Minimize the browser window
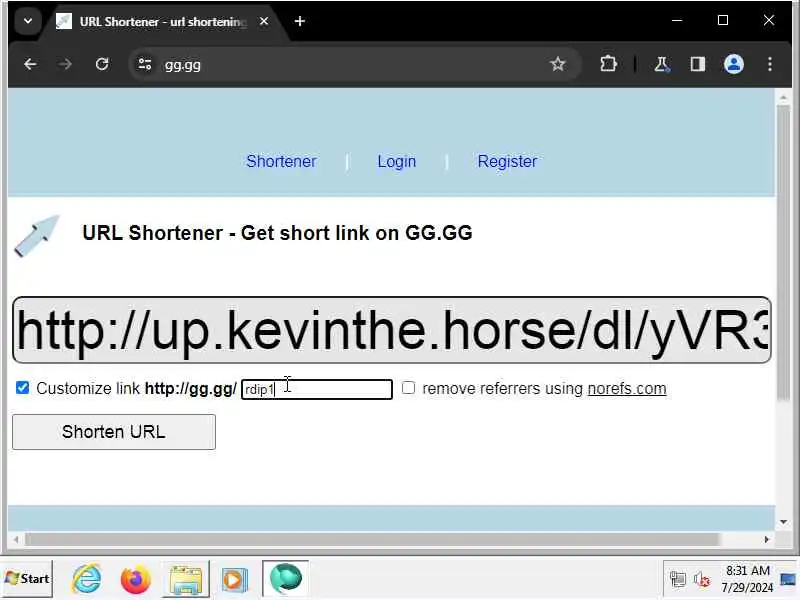800x600 pixels. [677, 20]
